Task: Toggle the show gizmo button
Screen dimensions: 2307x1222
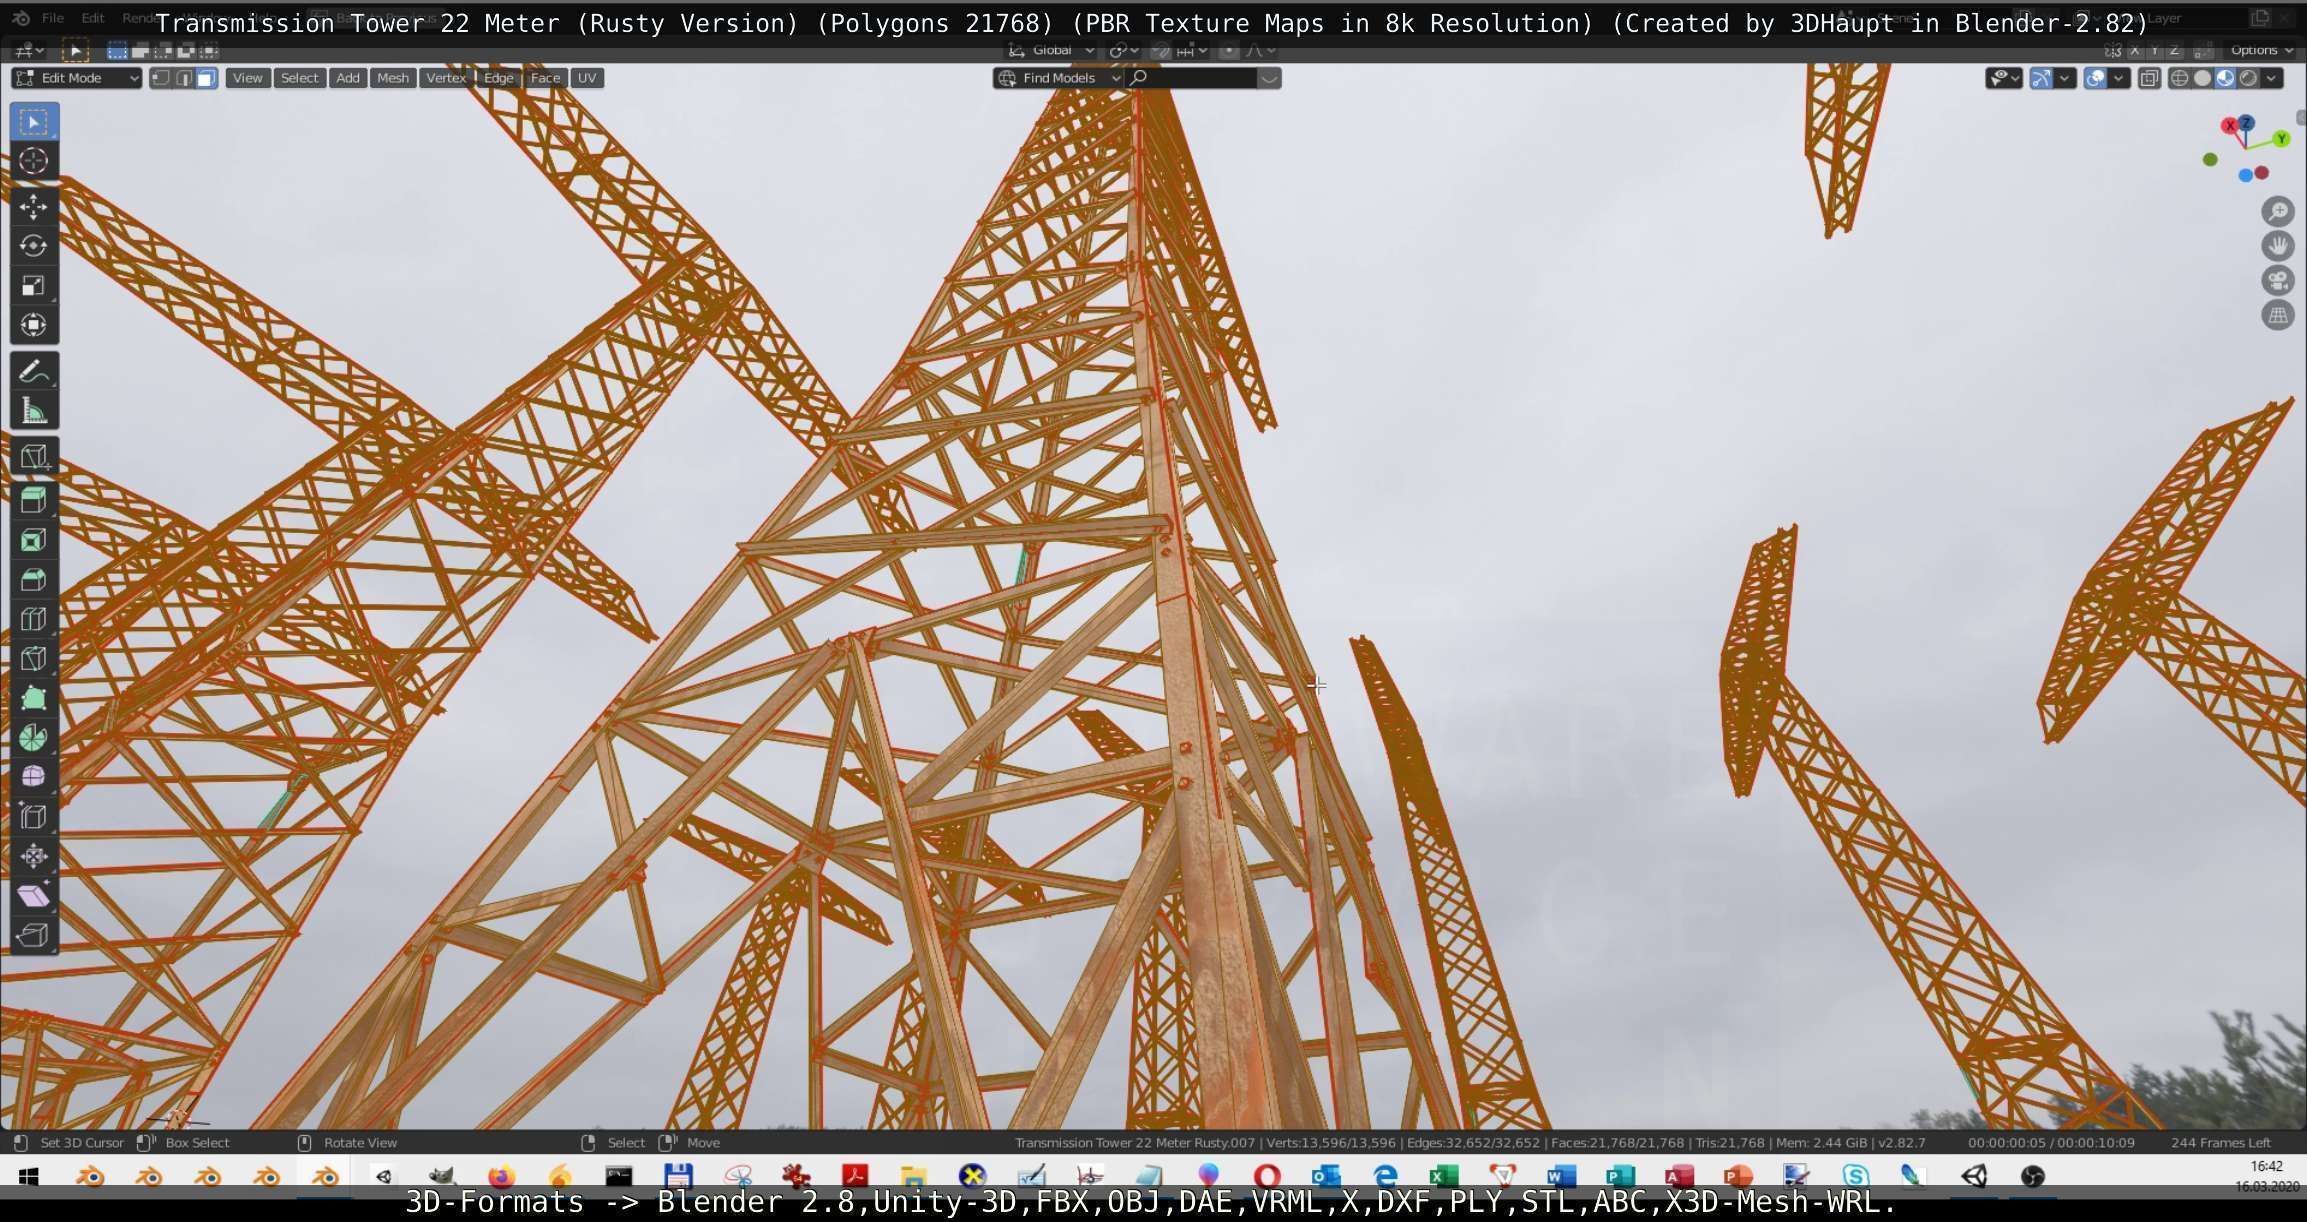Action: [x=2041, y=78]
